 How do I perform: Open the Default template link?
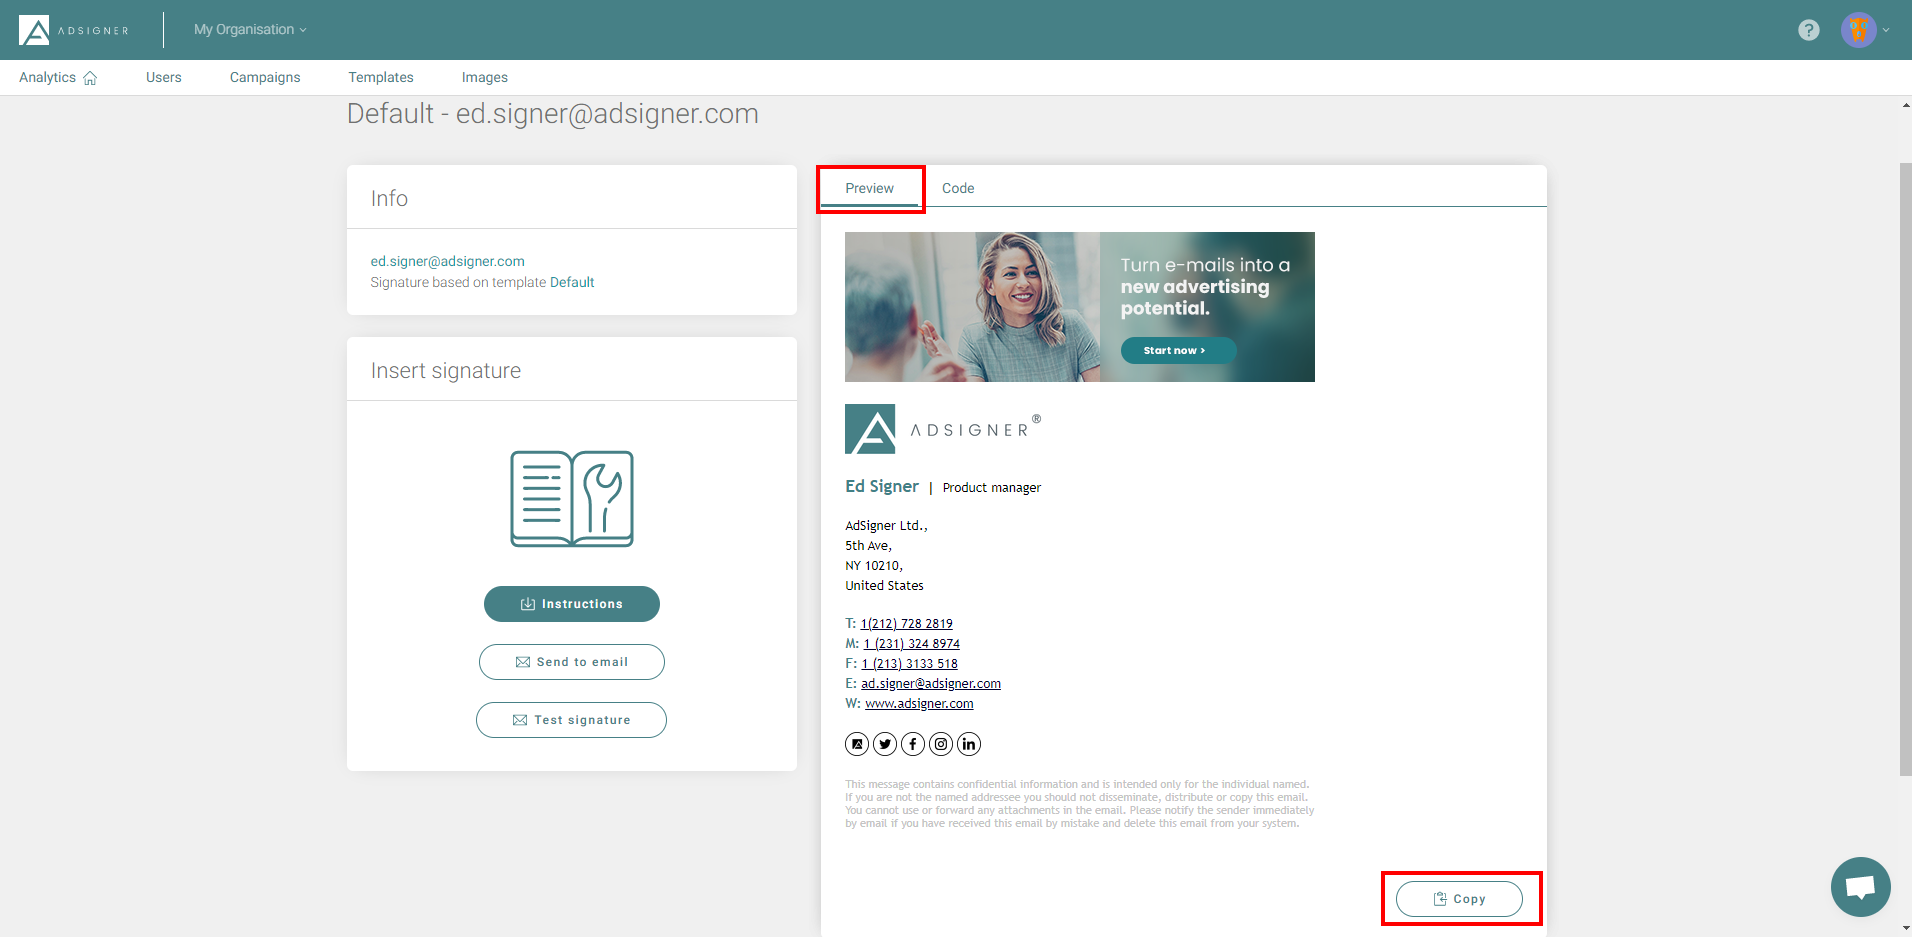click(x=572, y=282)
